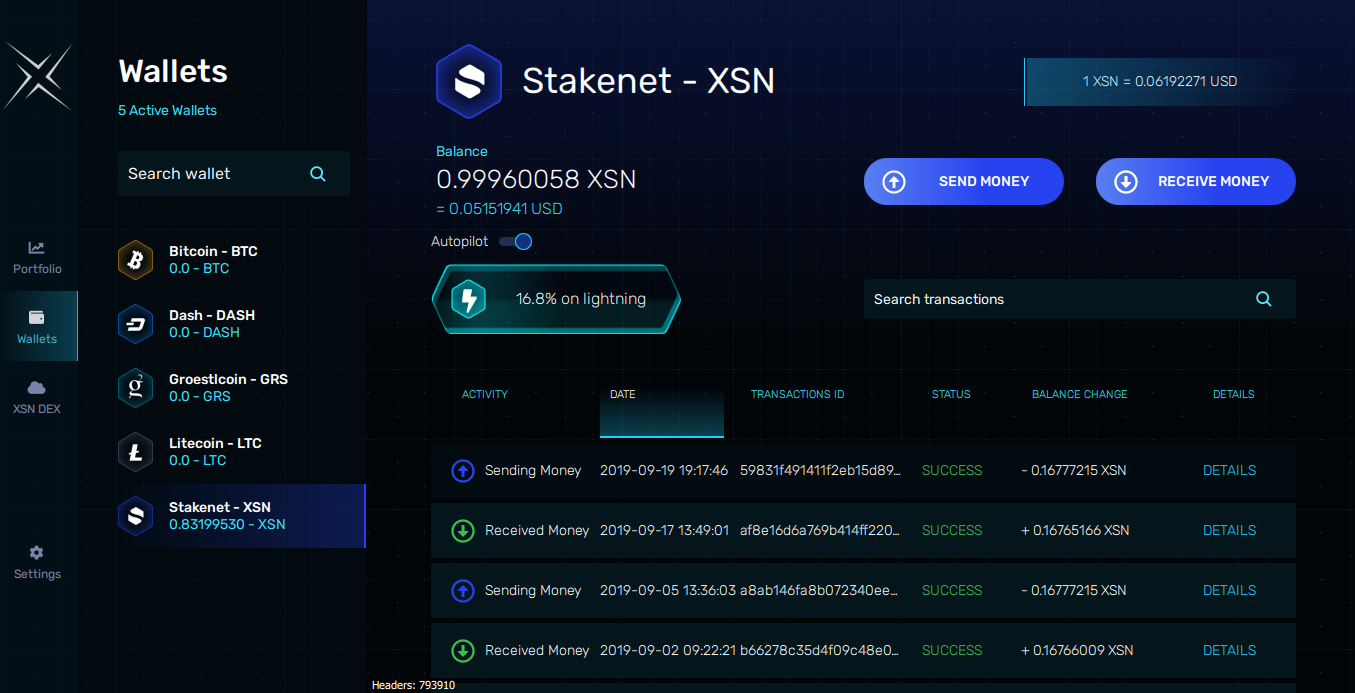This screenshot has height=693, width=1355.
Task: Sort transactions by DATE column
Action: [622, 394]
